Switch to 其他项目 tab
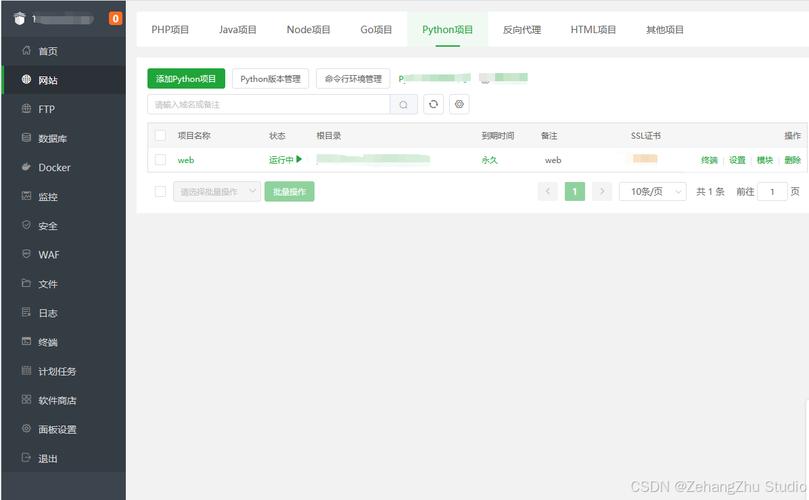The width and height of the screenshot is (809, 500). [x=665, y=29]
